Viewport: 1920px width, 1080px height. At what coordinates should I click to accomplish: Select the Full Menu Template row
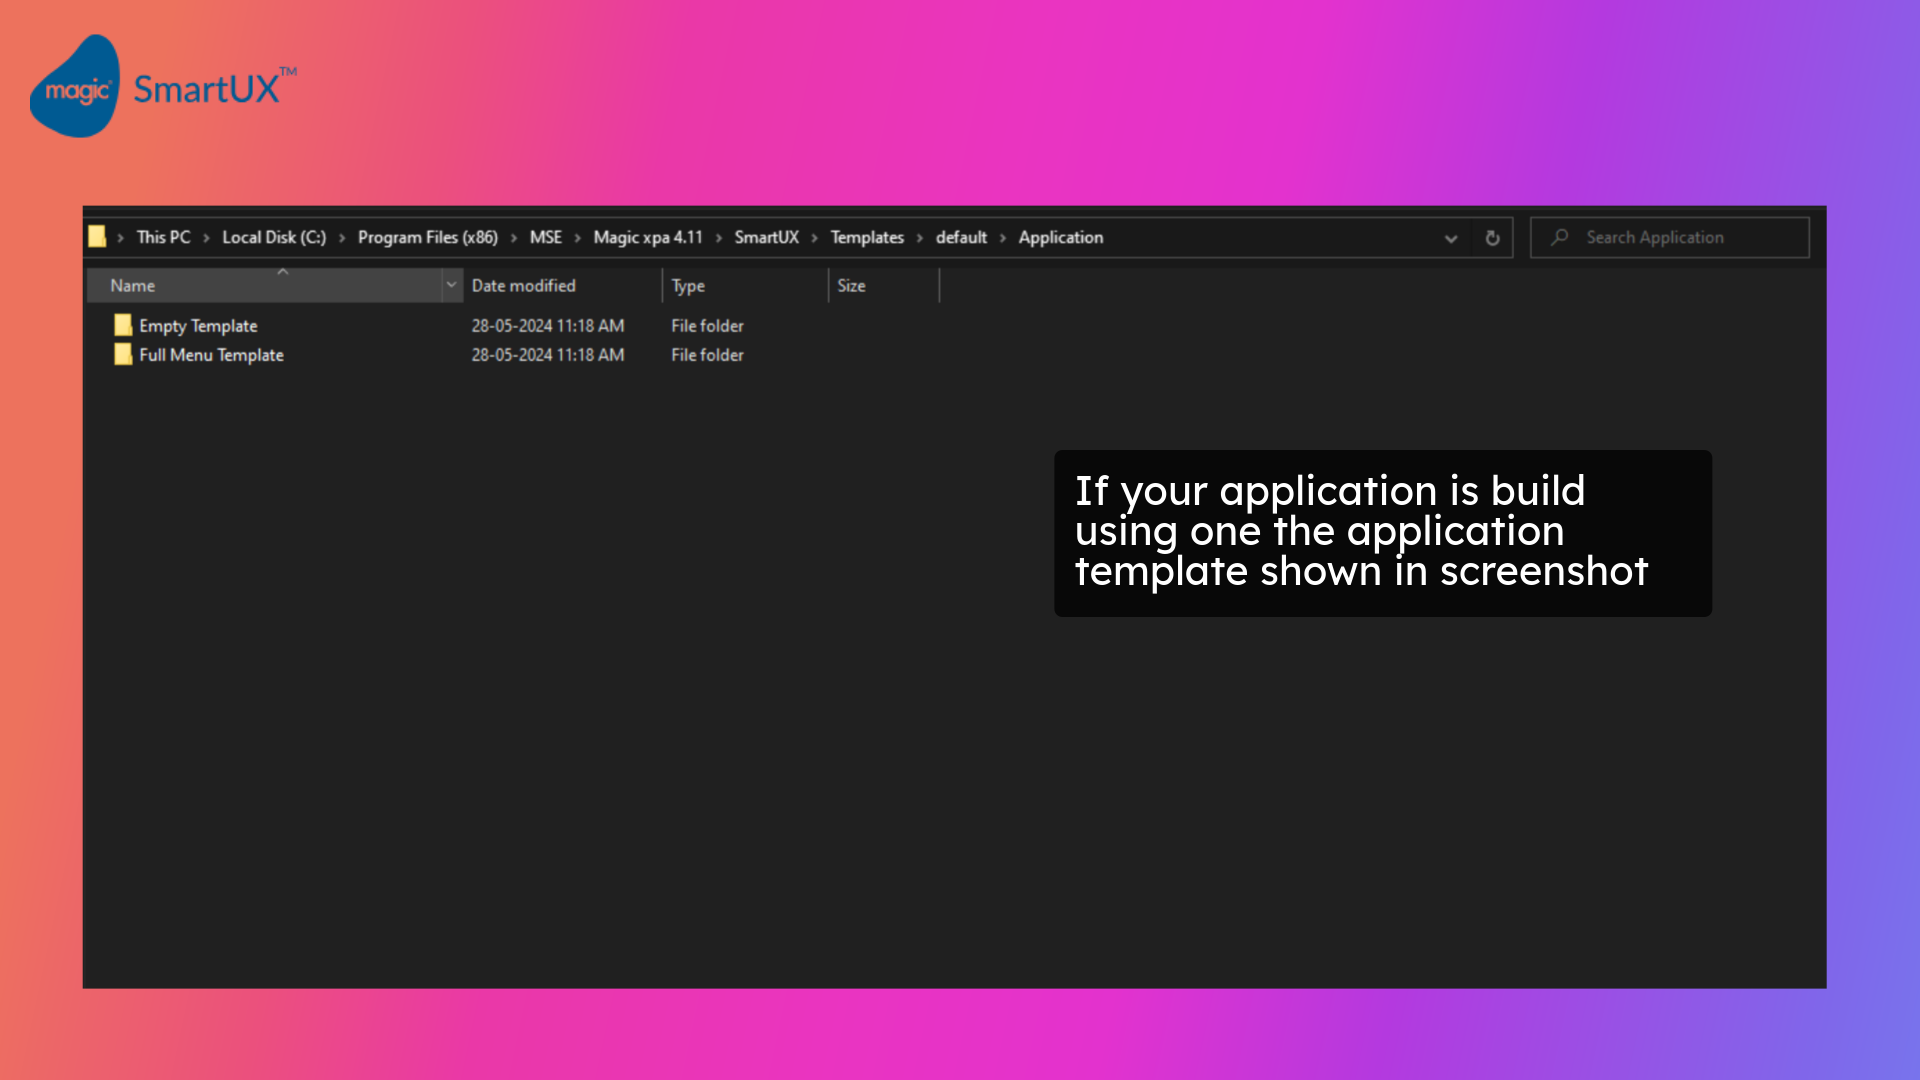(210, 355)
